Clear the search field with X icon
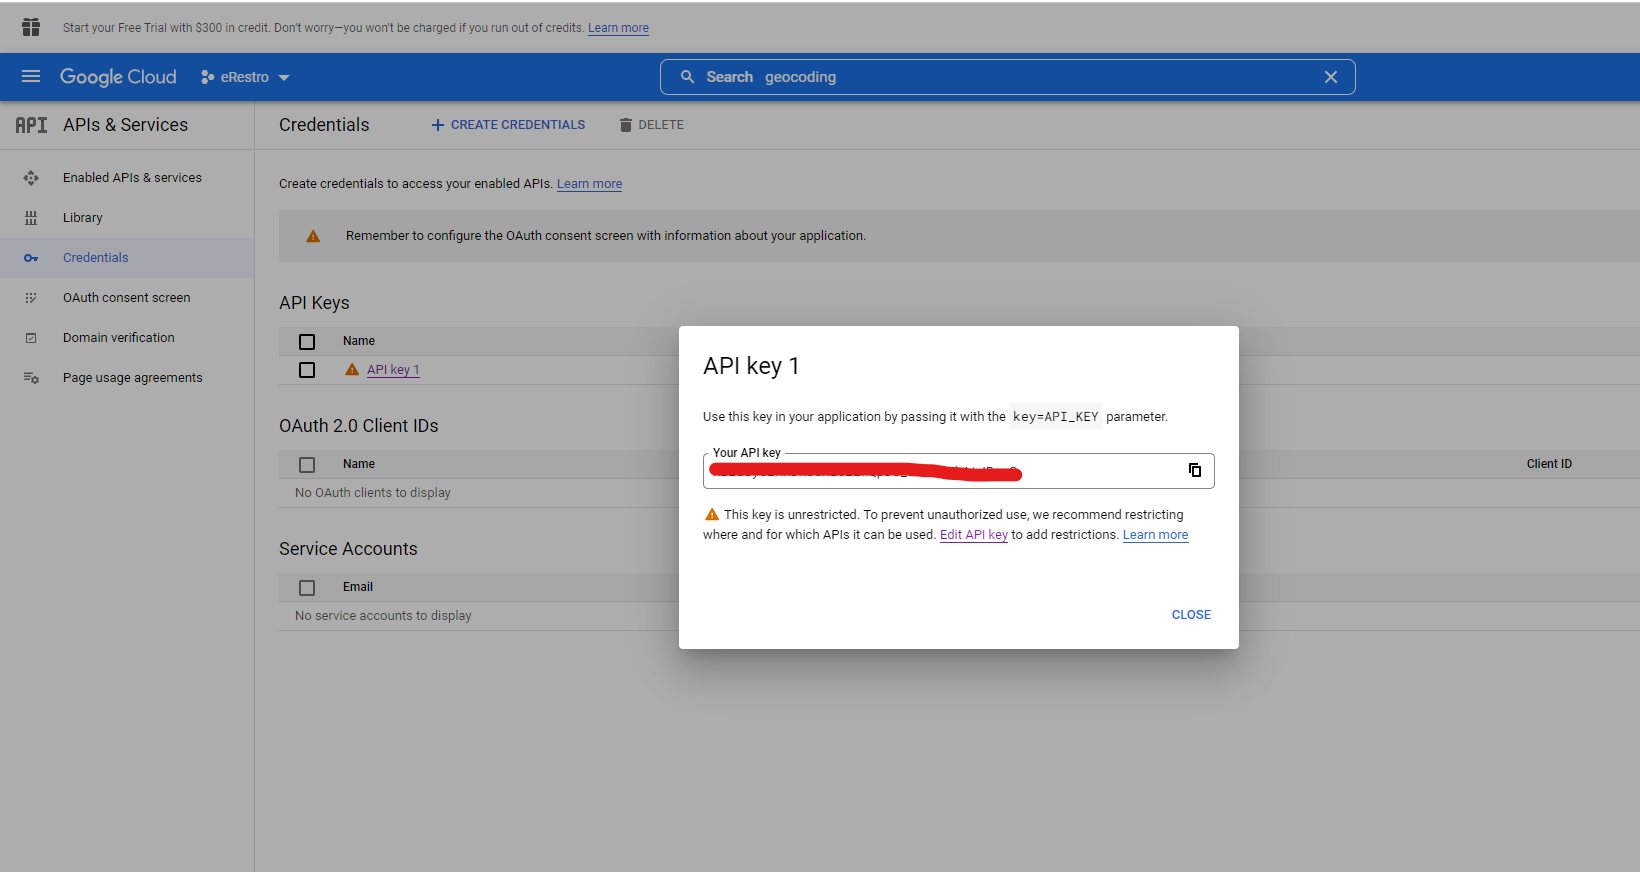Screen dimensions: 1640x872 tap(1330, 77)
